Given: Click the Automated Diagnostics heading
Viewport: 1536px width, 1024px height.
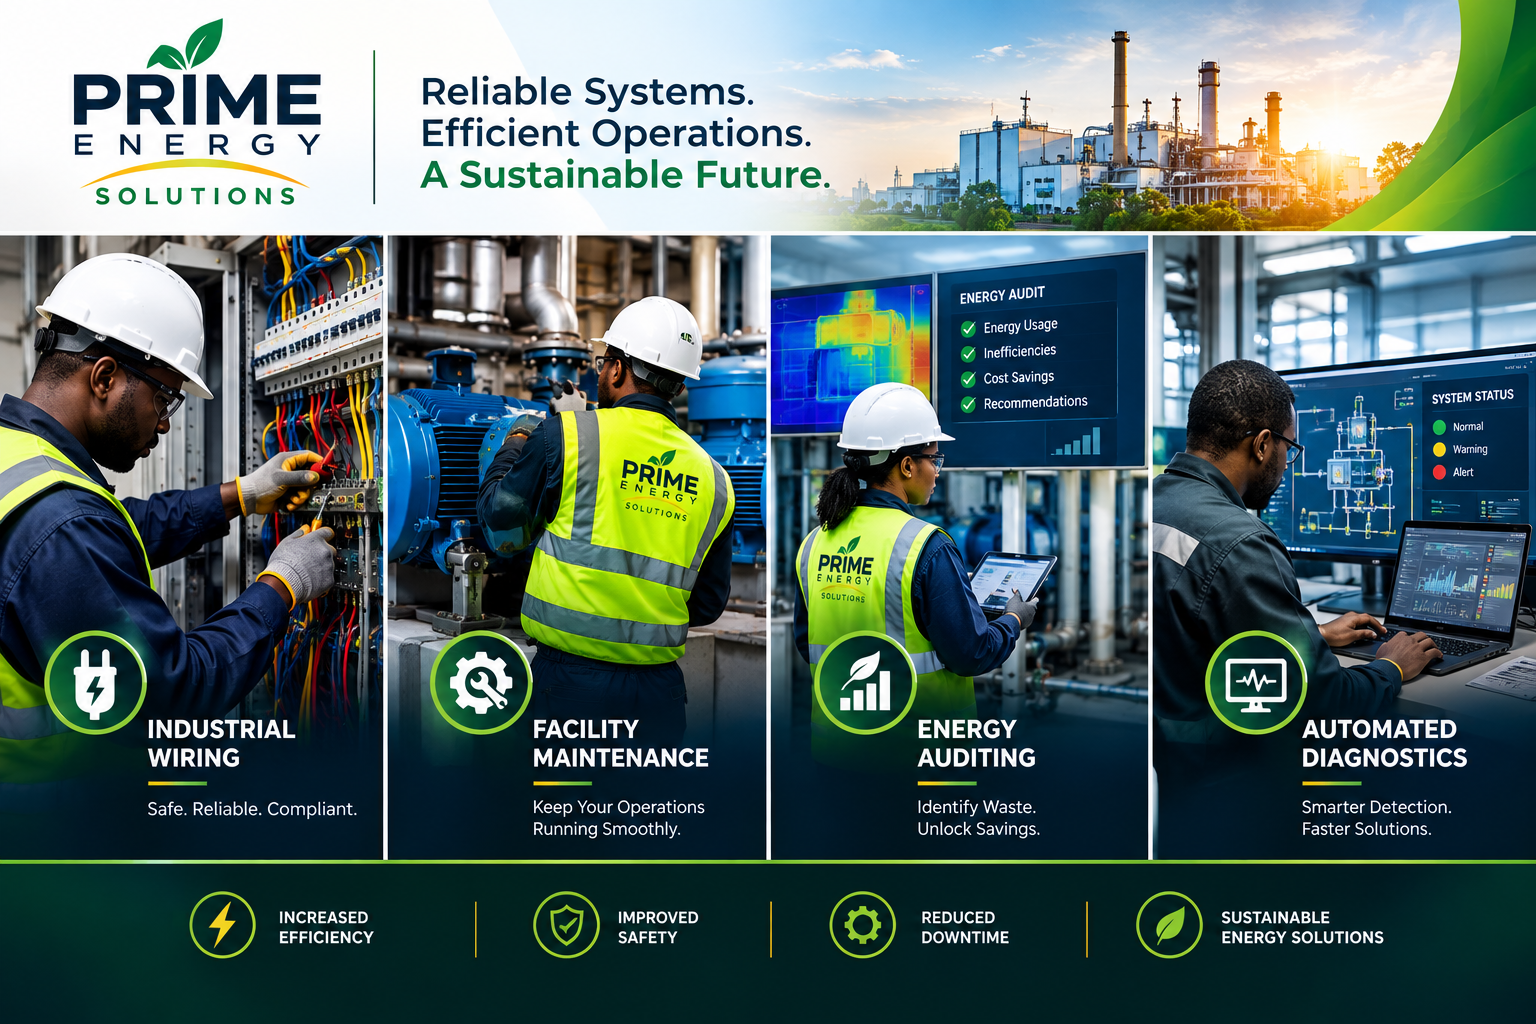Looking at the screenshot, I should pyautogui.click(x=1384, y=743).
